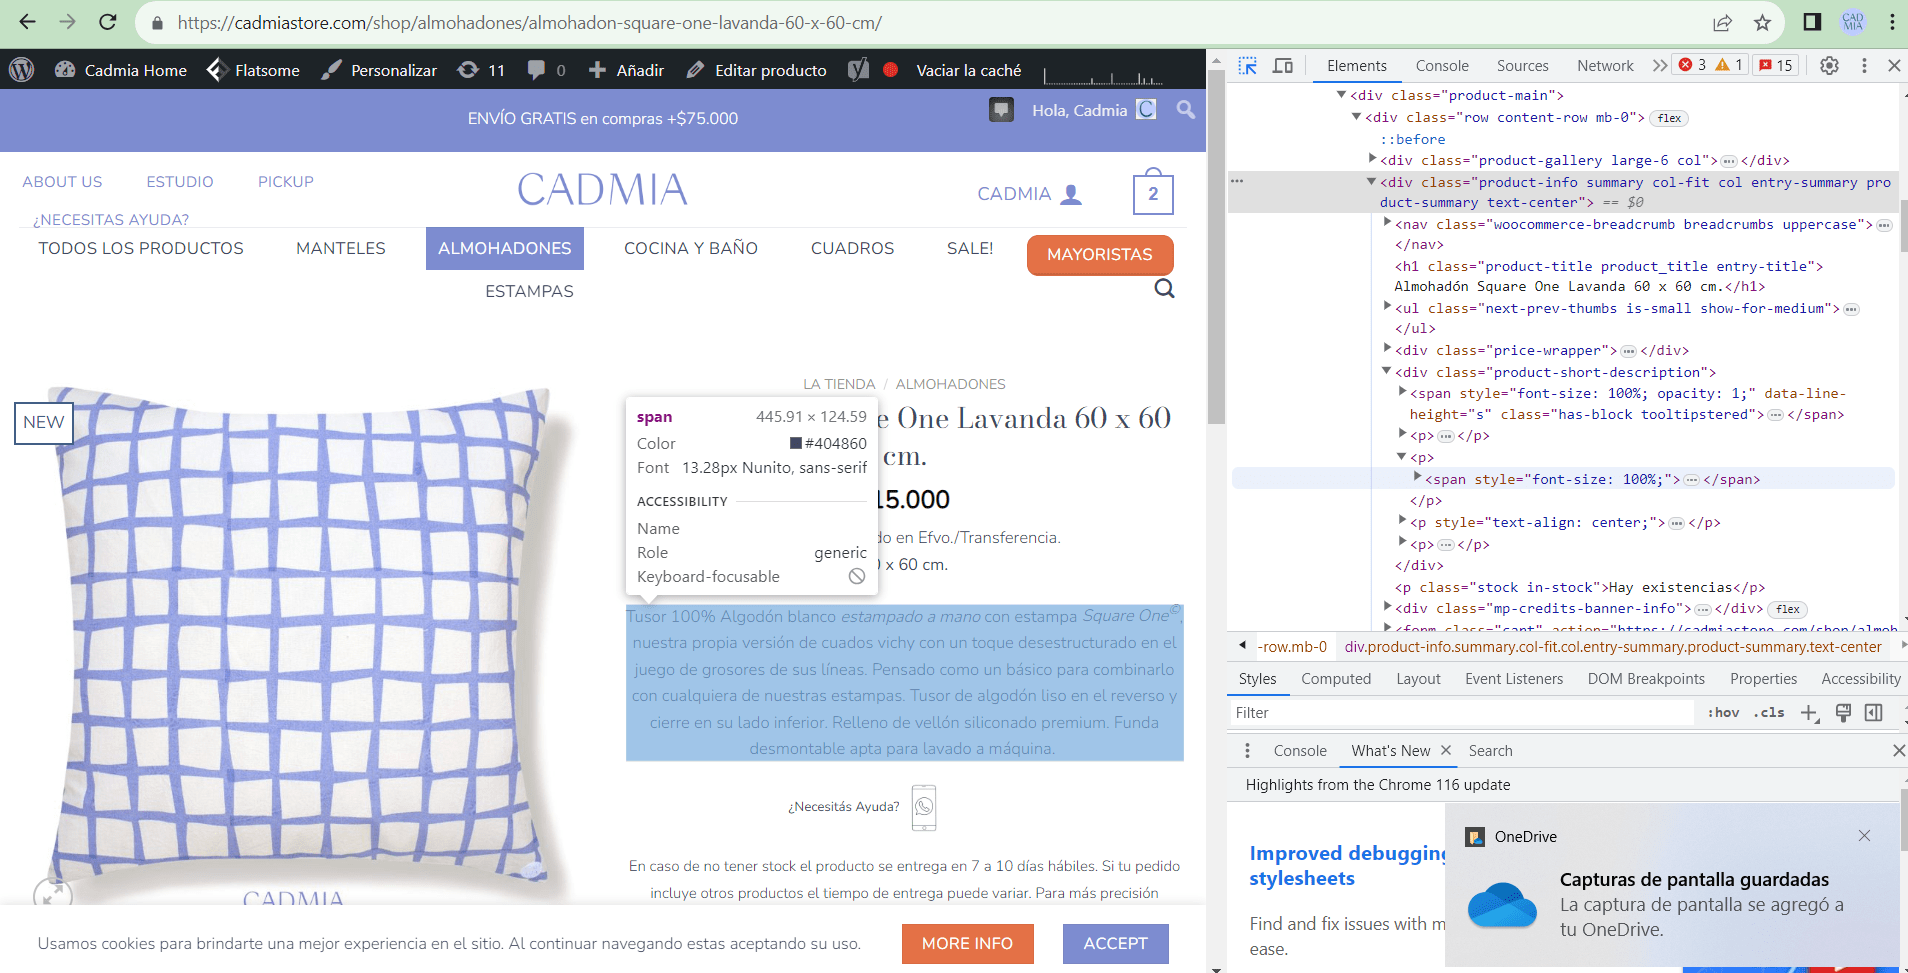Click the comments bubble icon in admin bar
The width and height of the screenshot is (1908, 973).
coord(537,70)
